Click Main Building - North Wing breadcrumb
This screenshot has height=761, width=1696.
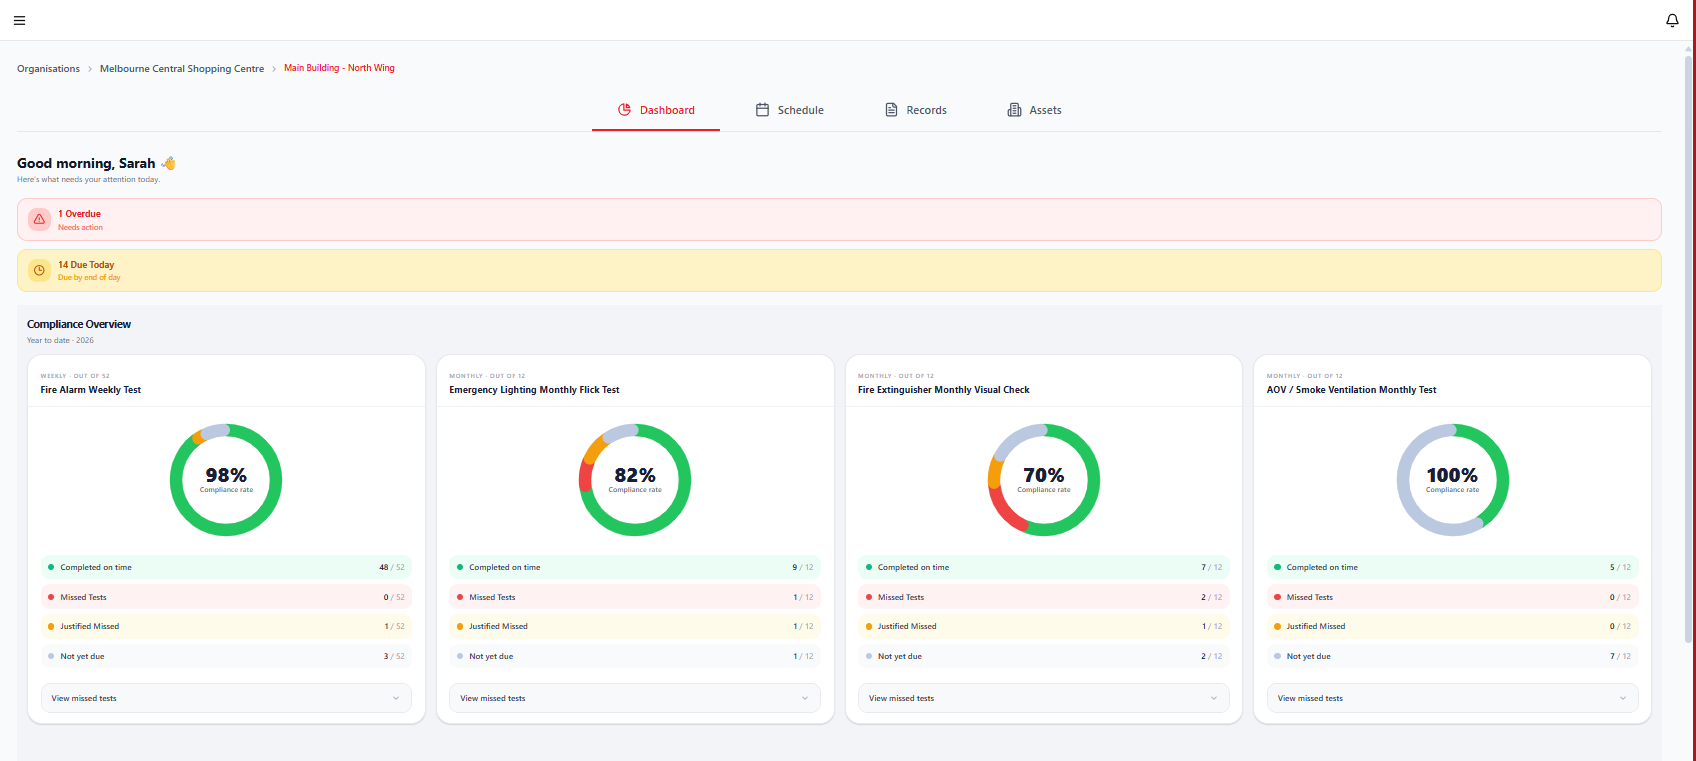(339, 68)
